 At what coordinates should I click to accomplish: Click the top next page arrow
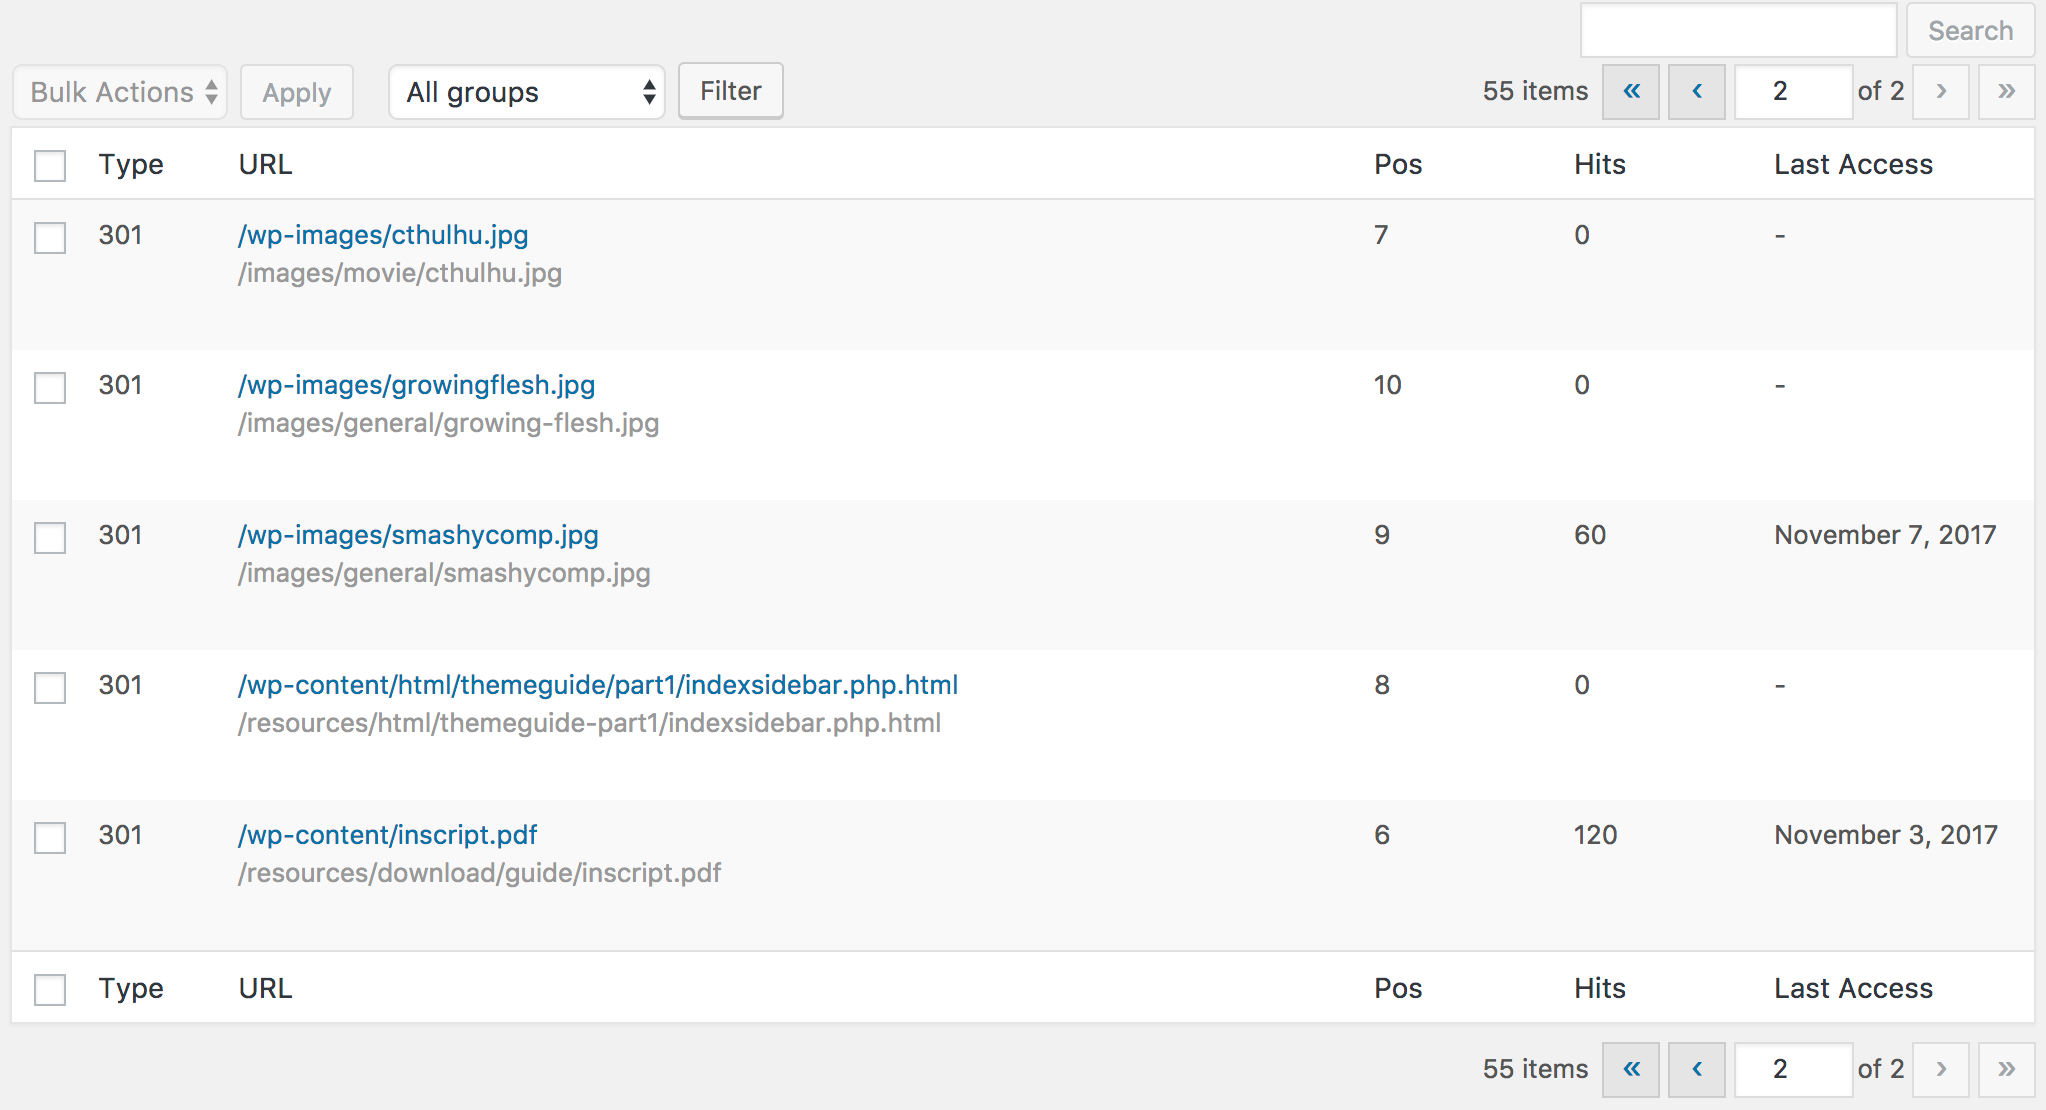coord(1941,92)
